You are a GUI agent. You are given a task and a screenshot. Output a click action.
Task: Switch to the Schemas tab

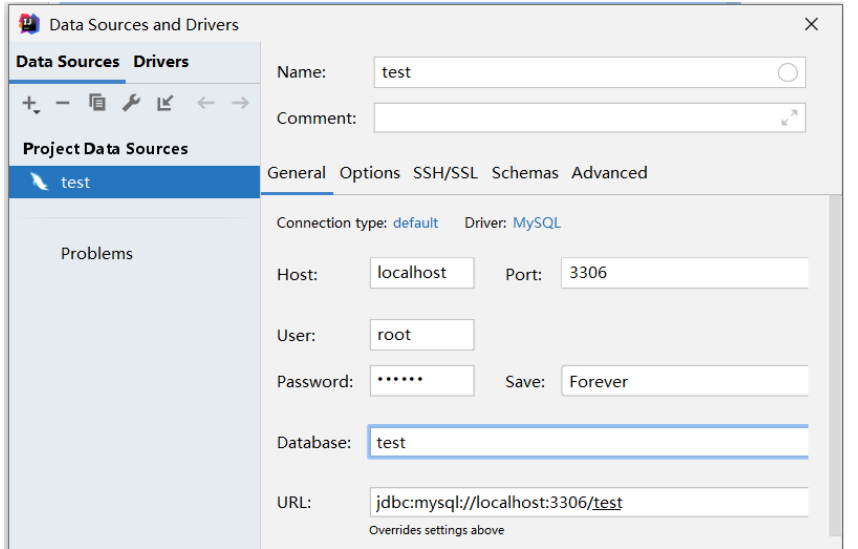(x=525, y=173)
